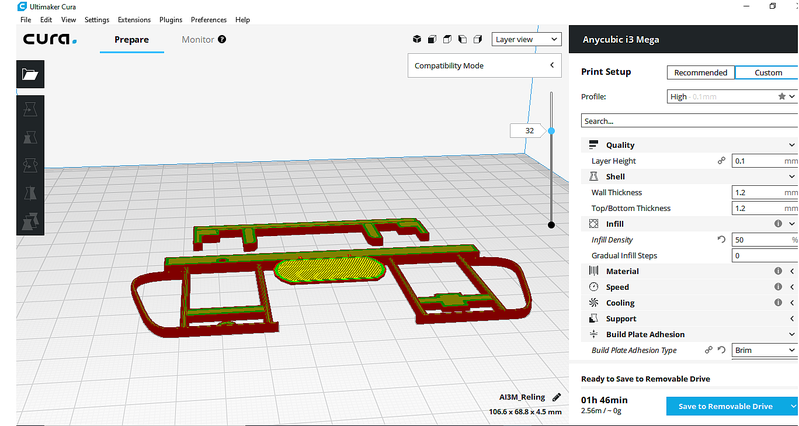Open the Help menu

(243, 20)
